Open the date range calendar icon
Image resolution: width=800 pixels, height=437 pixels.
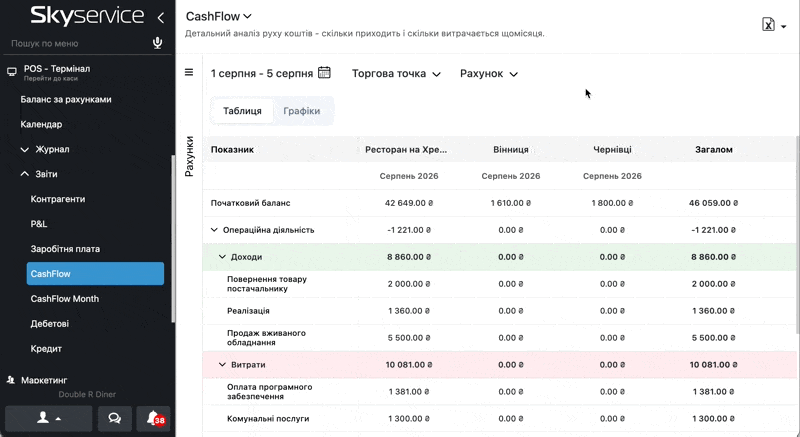324,72
